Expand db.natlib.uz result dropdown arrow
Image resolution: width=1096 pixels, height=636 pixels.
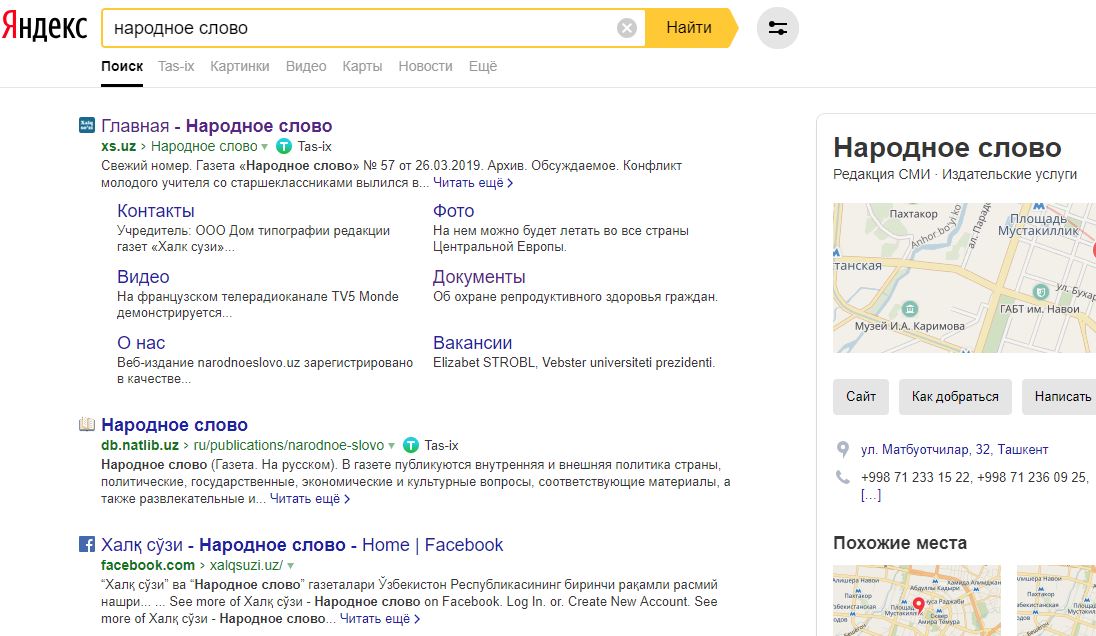click(x=391, y=446)
